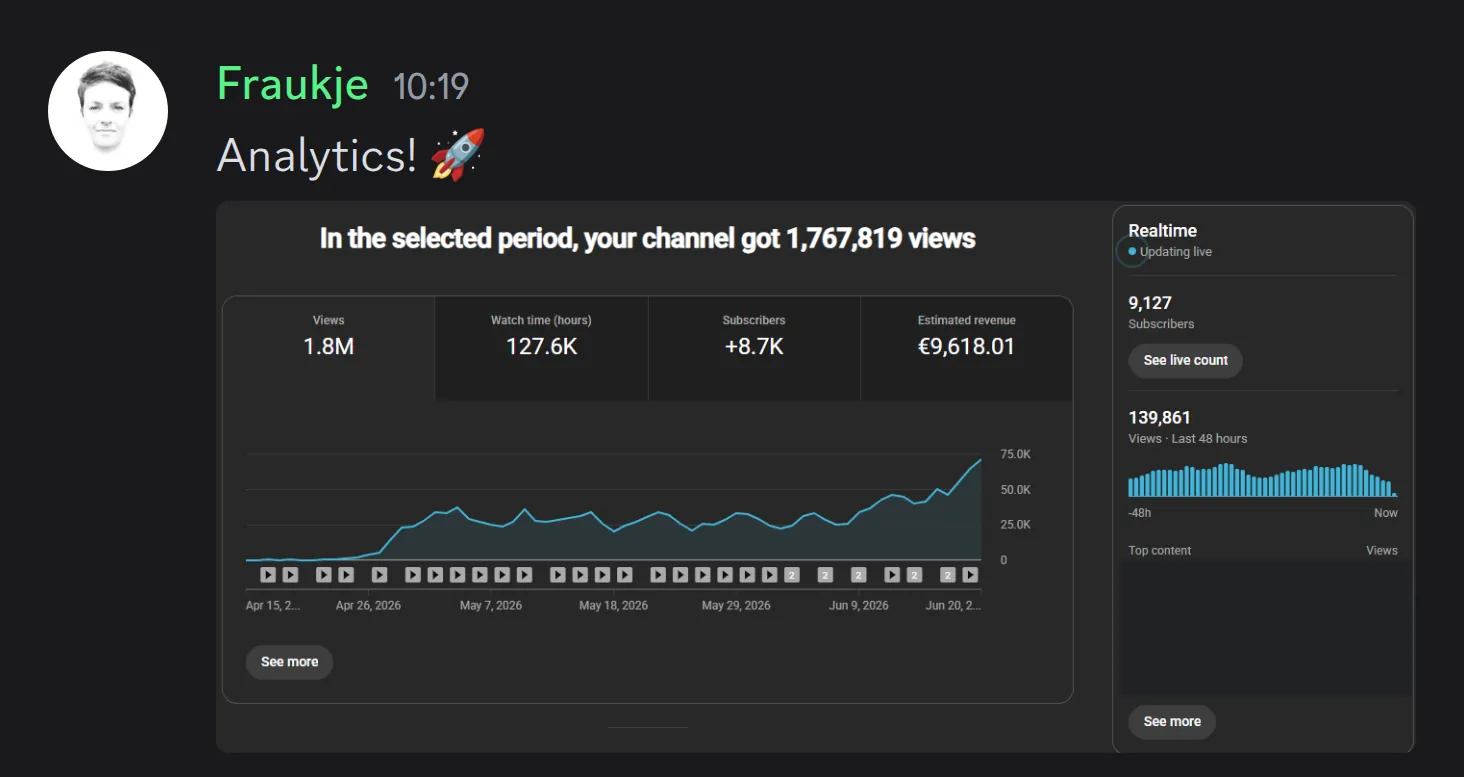The image size is (1464, 777).
Task: Click the leftmost video publish marker on timeline
Action: click(x=268, y=575)
